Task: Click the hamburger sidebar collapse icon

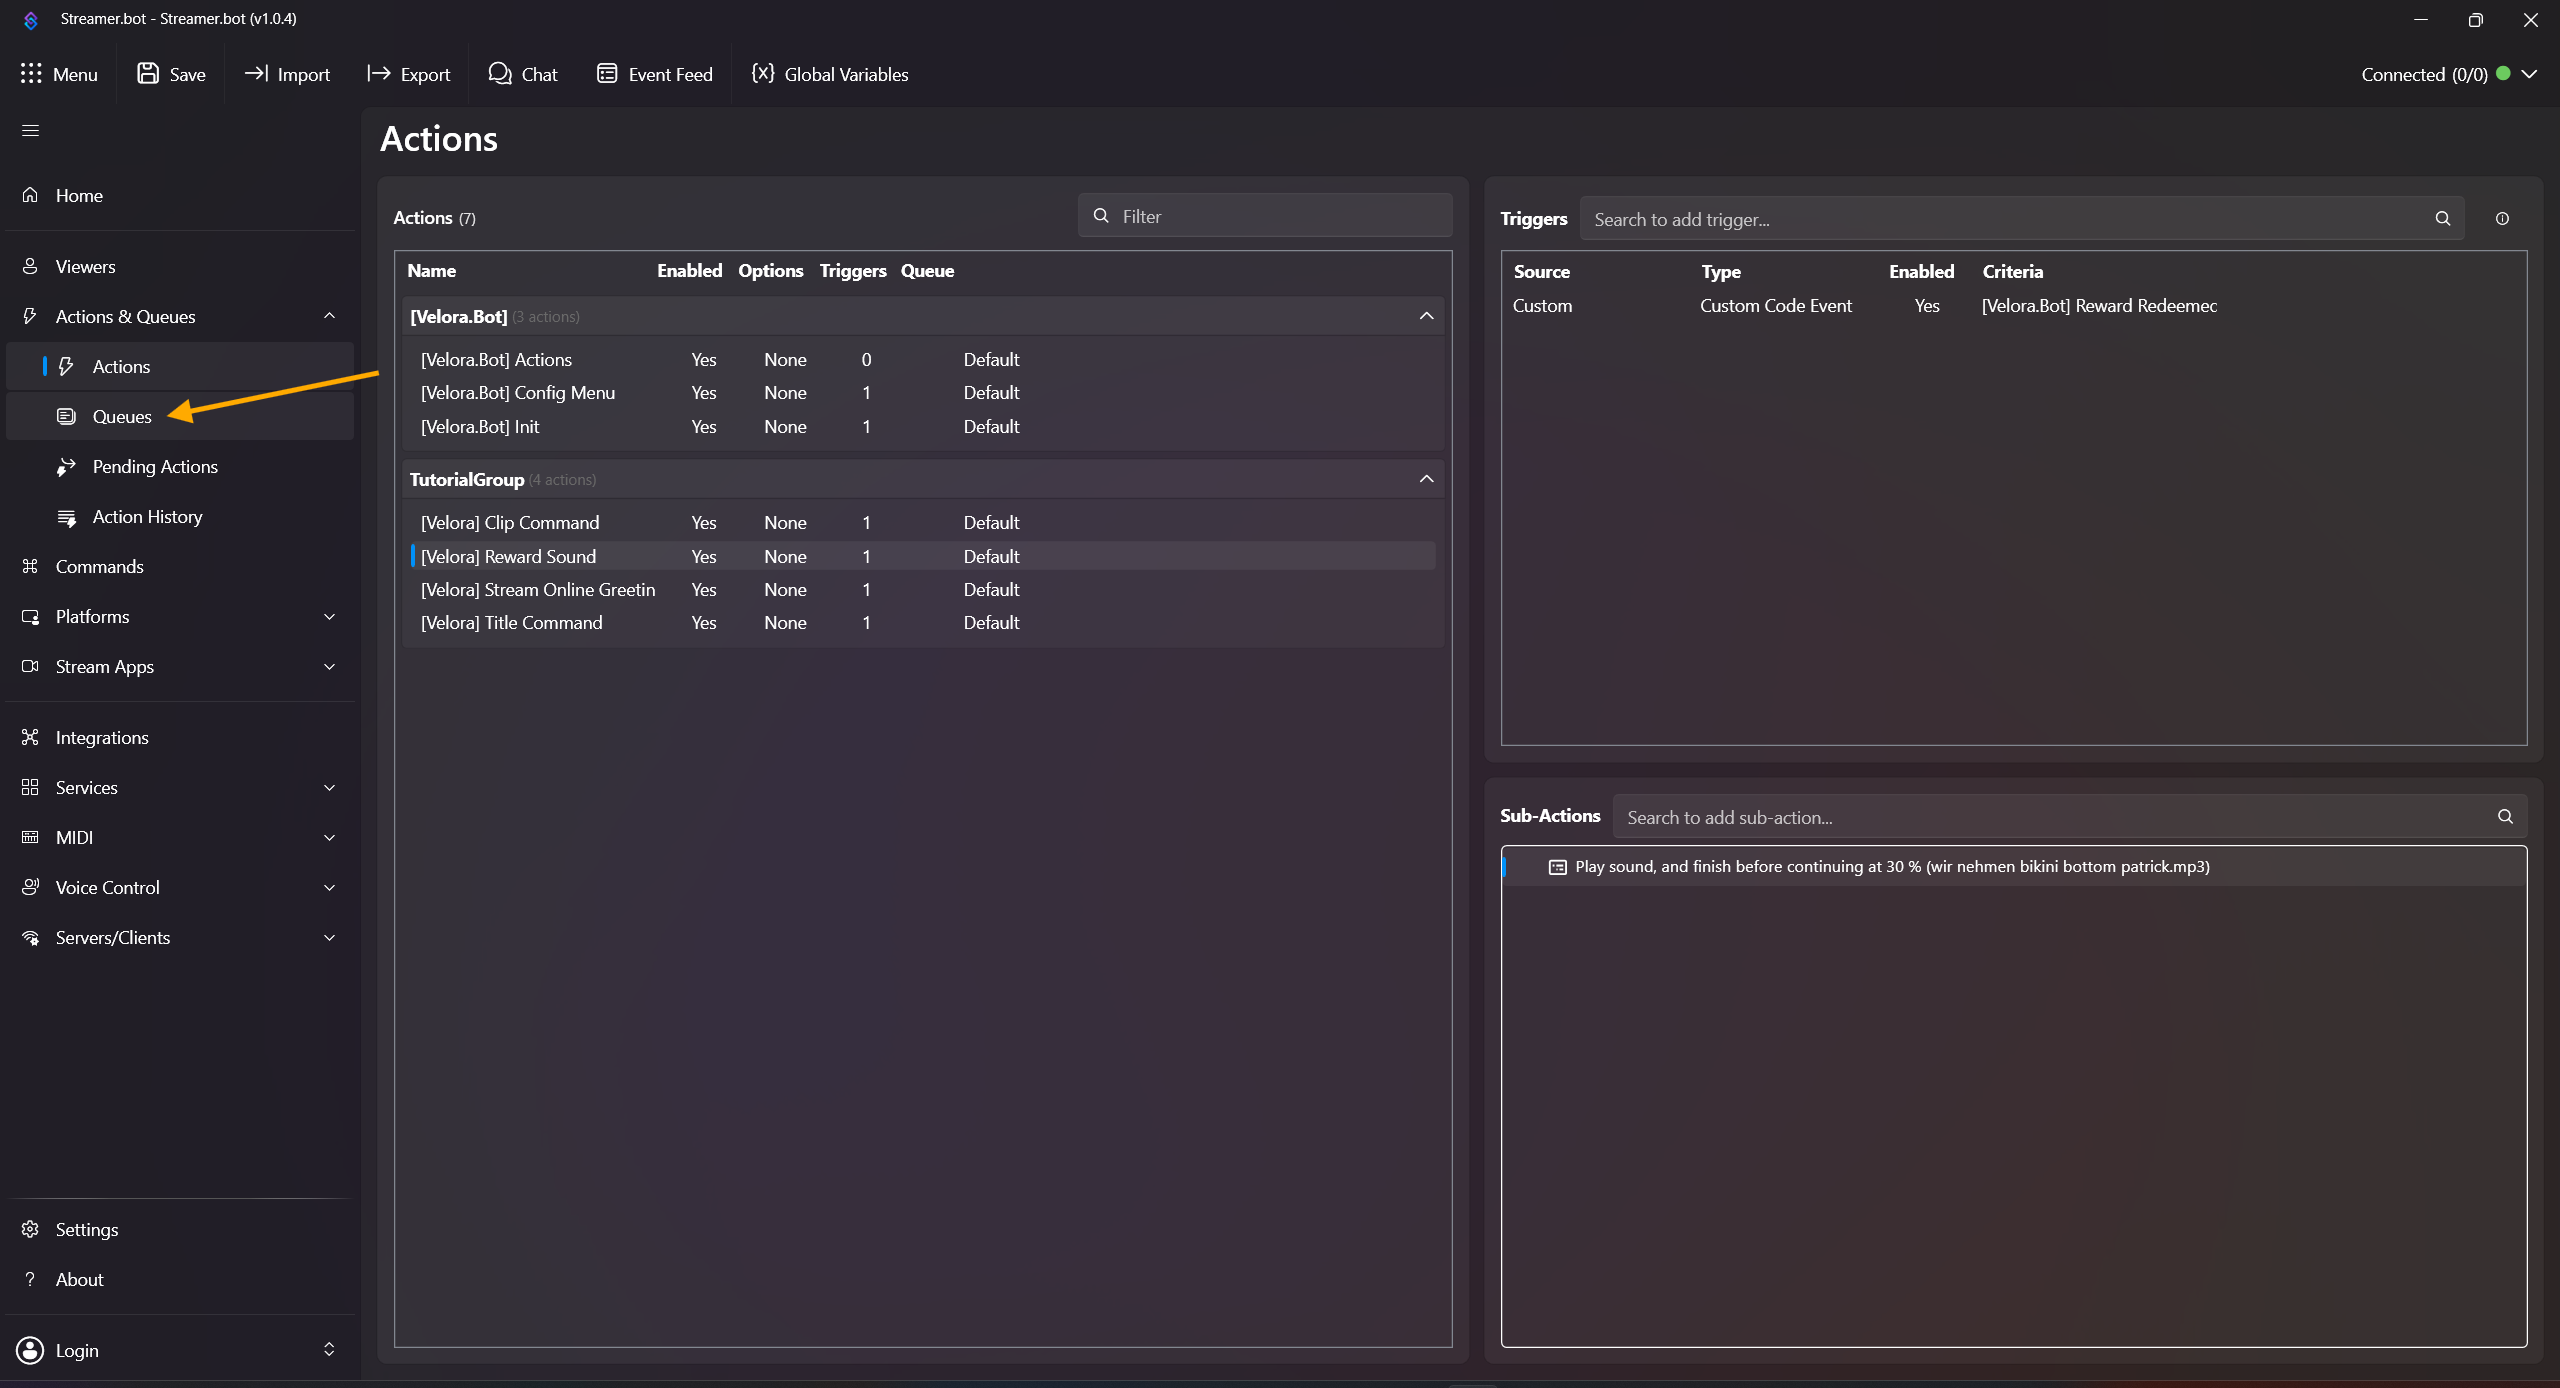Action: (x=30, y=131)
